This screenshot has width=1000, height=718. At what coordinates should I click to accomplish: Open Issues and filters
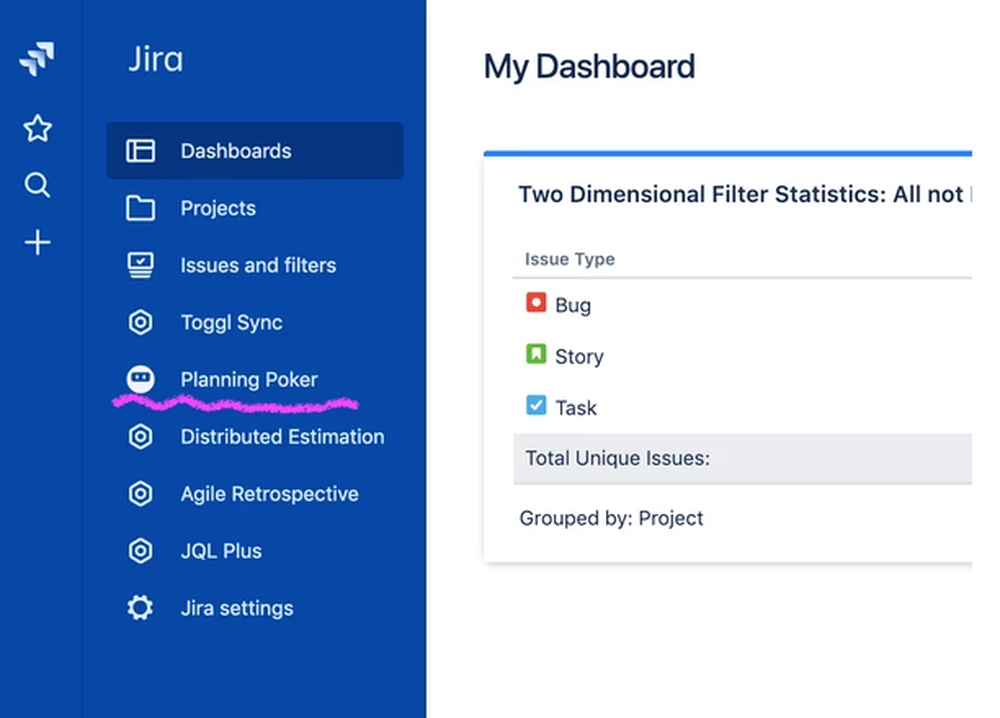pos(254,265)
